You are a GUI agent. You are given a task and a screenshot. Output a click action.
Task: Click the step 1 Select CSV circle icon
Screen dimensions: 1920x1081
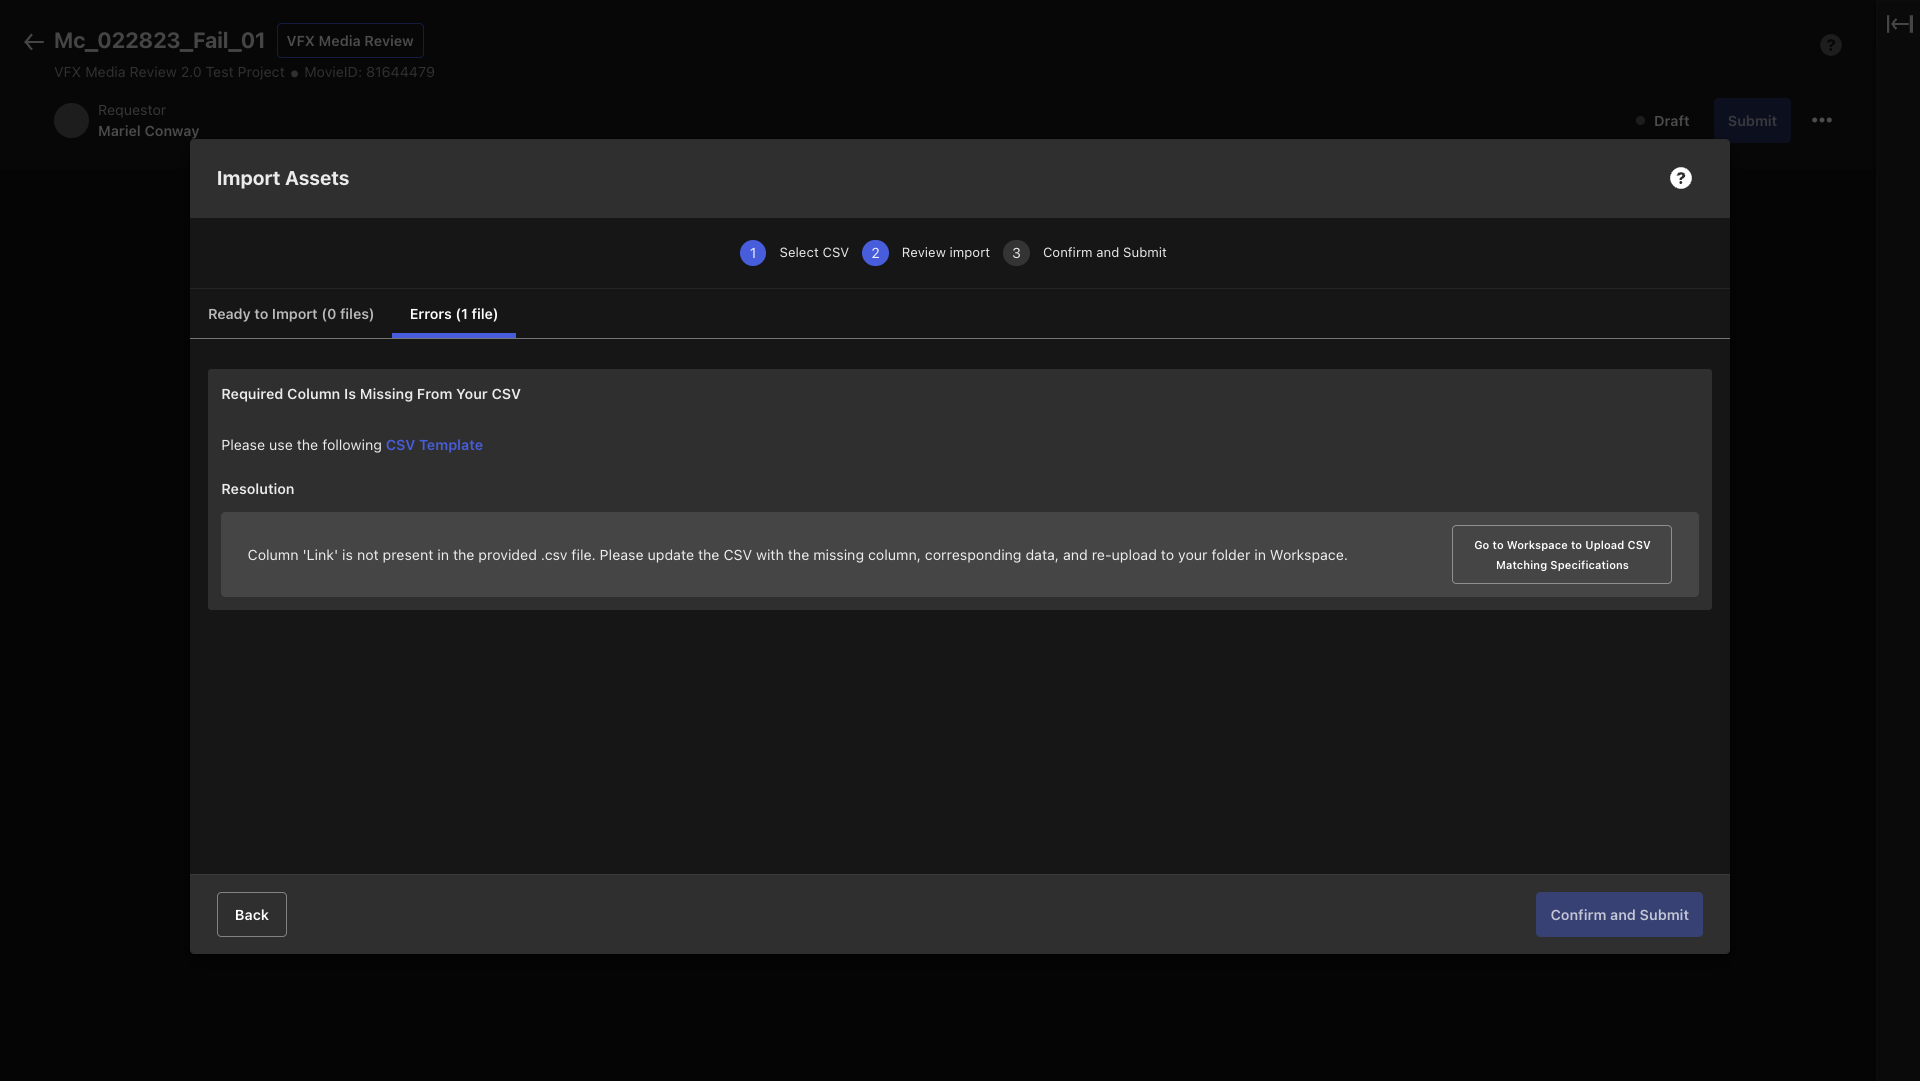[x=752, y=253]
